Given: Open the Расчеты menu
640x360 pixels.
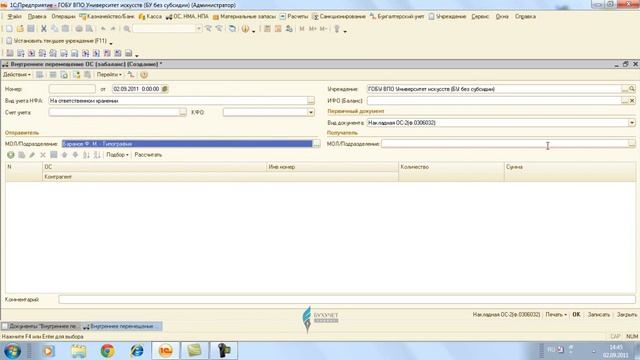Looking at the screenshot, I should [294, 17].
